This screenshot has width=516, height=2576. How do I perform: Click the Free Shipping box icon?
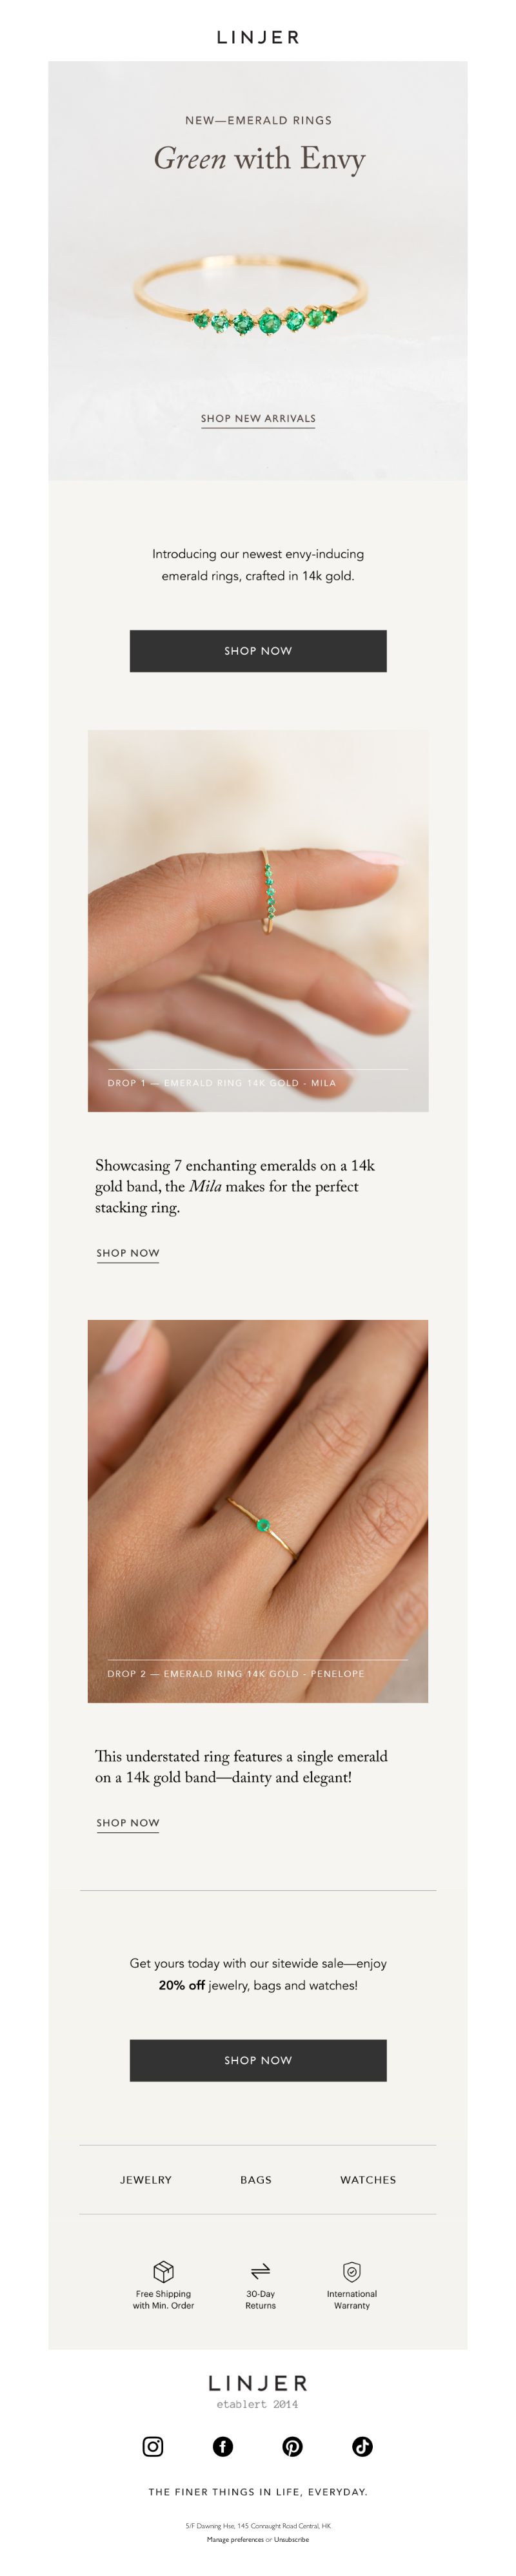pos(163,2271)
